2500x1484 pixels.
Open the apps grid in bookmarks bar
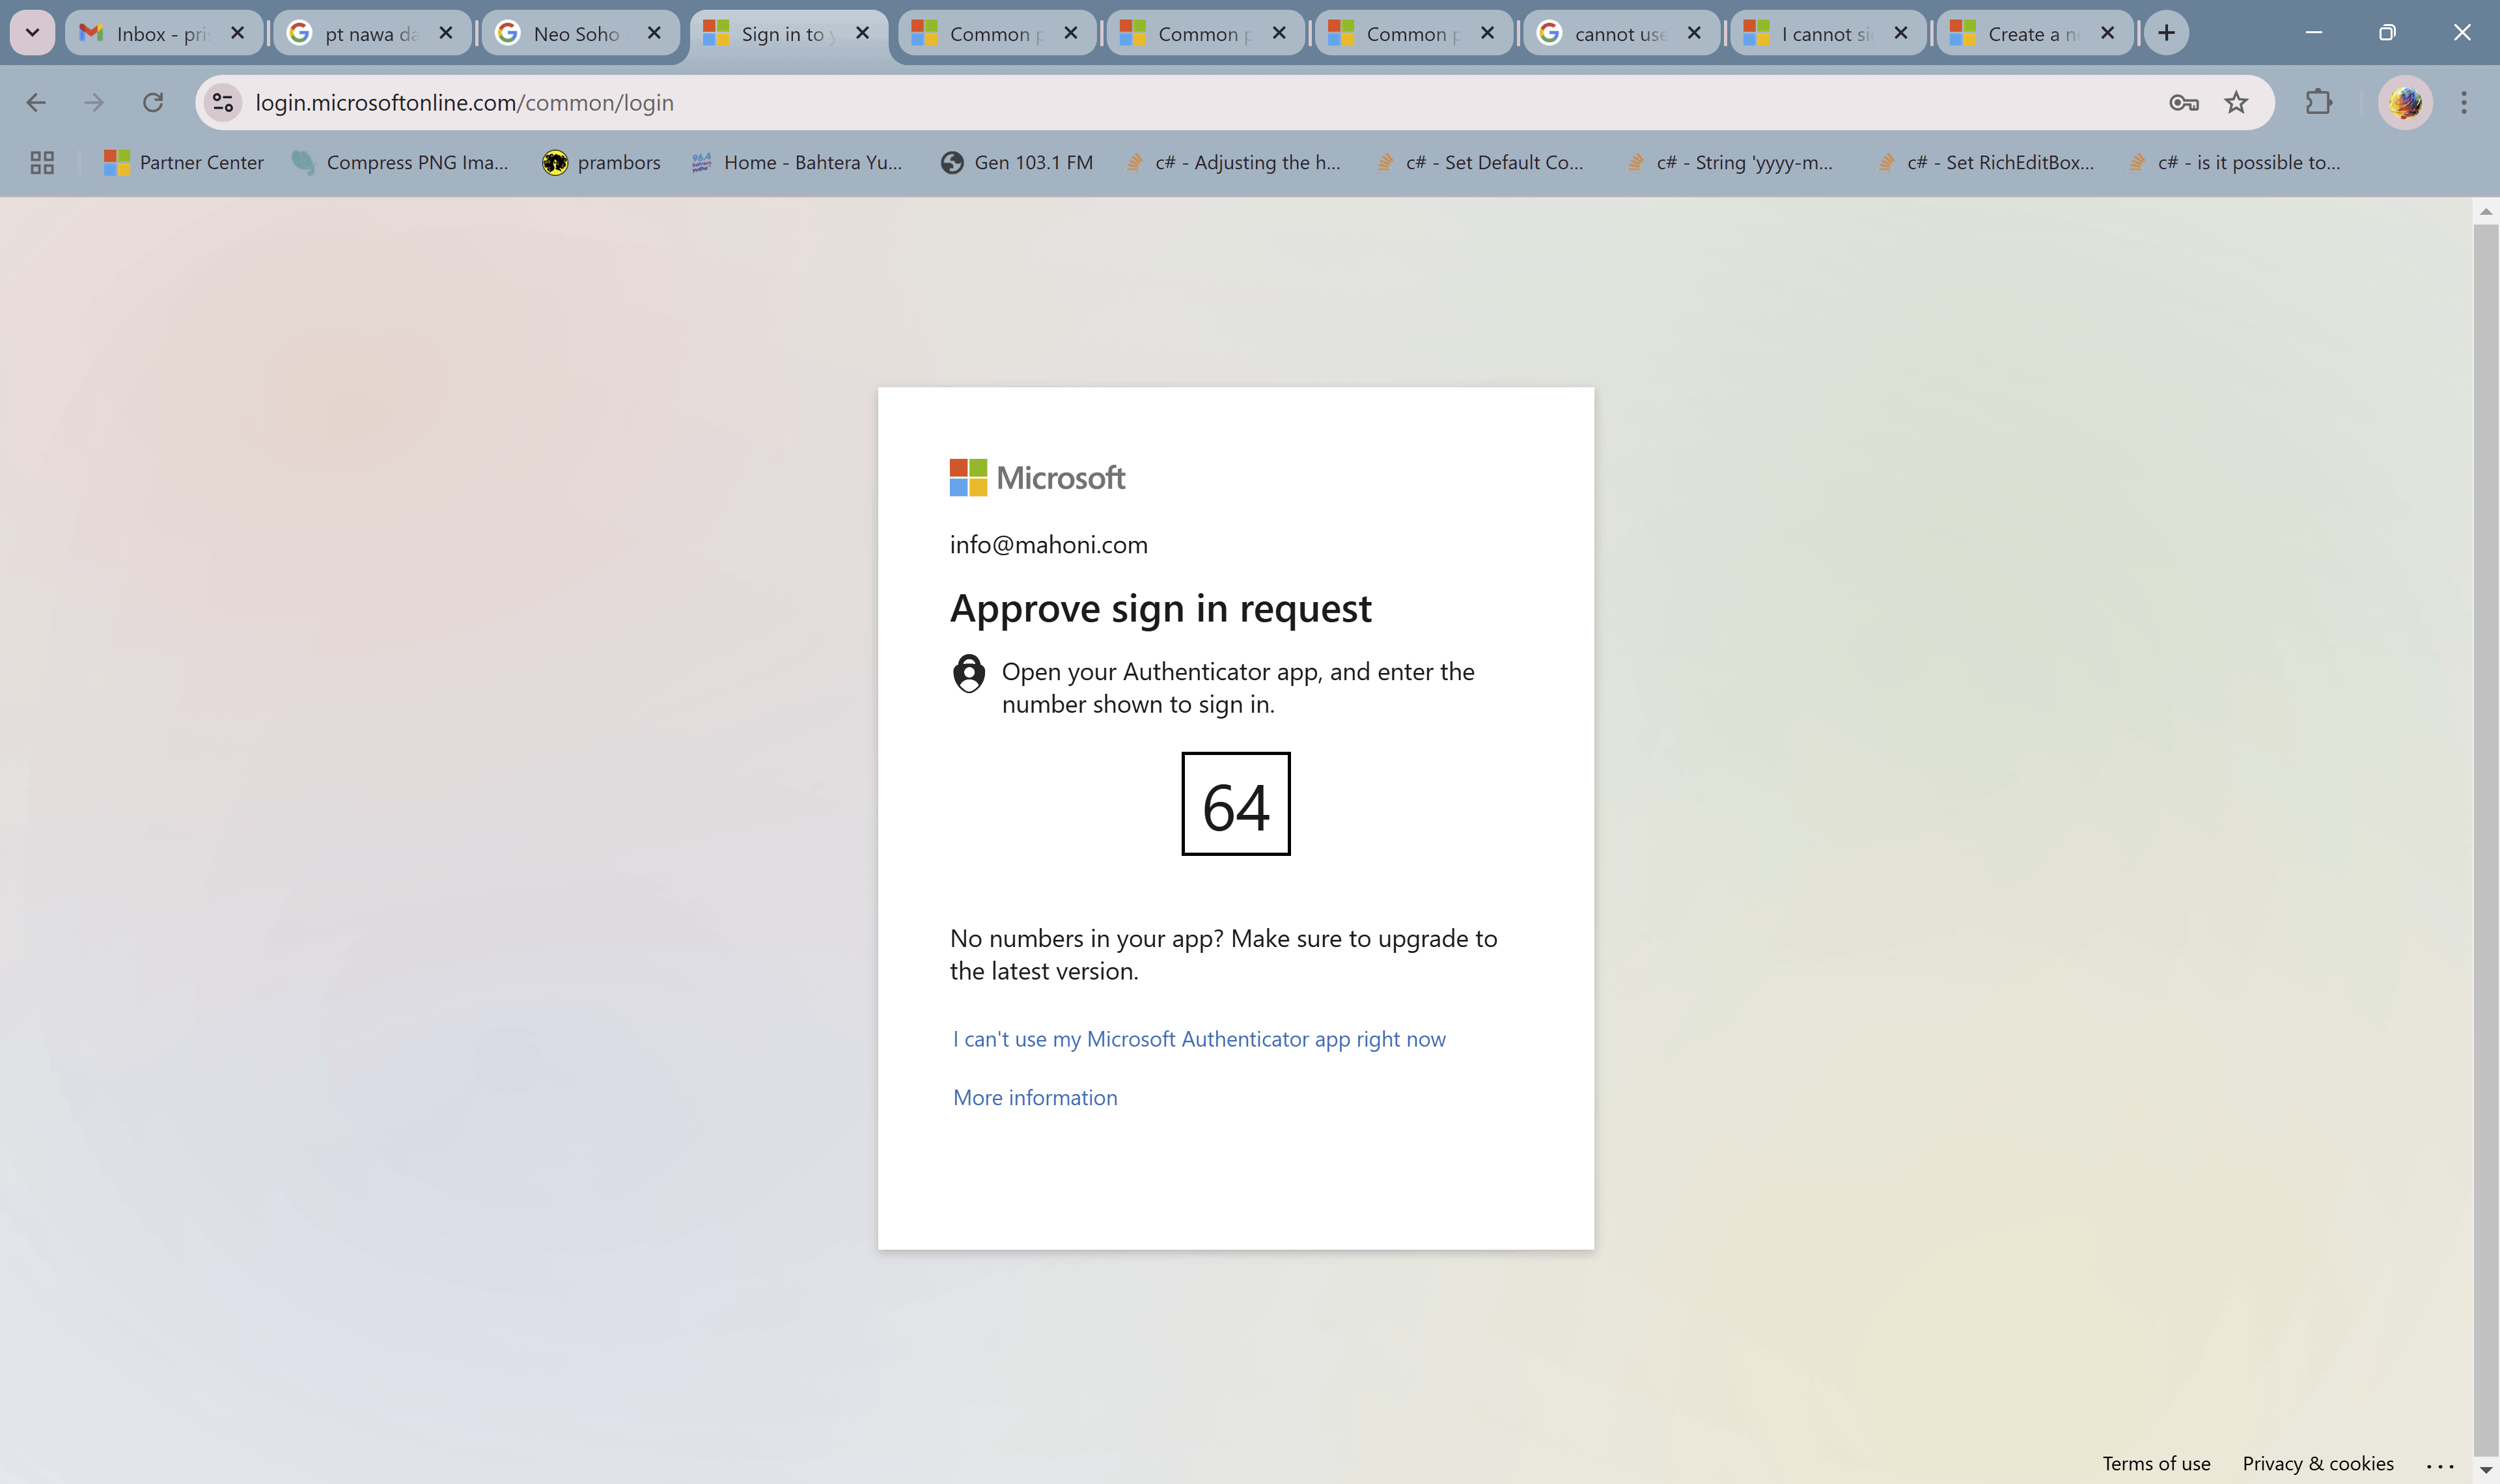[x=42, y=162]
